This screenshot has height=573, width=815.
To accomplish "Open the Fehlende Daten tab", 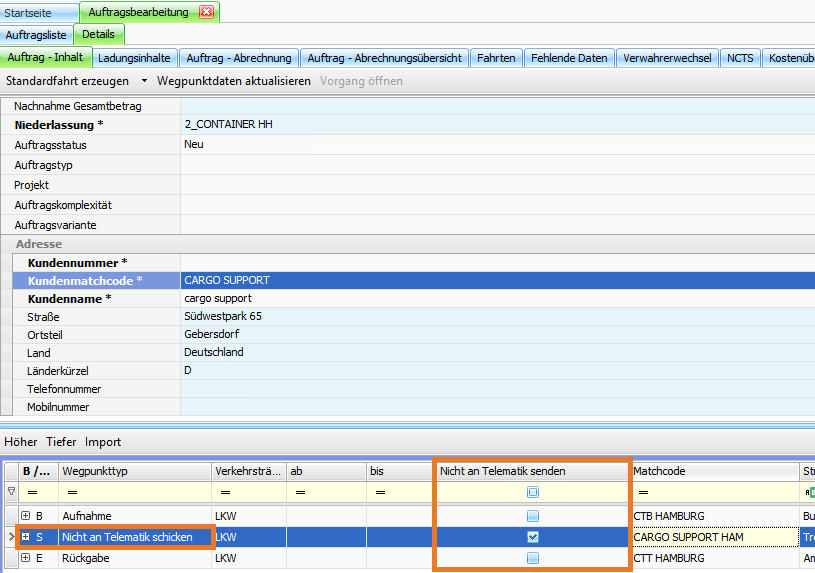I will click(569, 58).
